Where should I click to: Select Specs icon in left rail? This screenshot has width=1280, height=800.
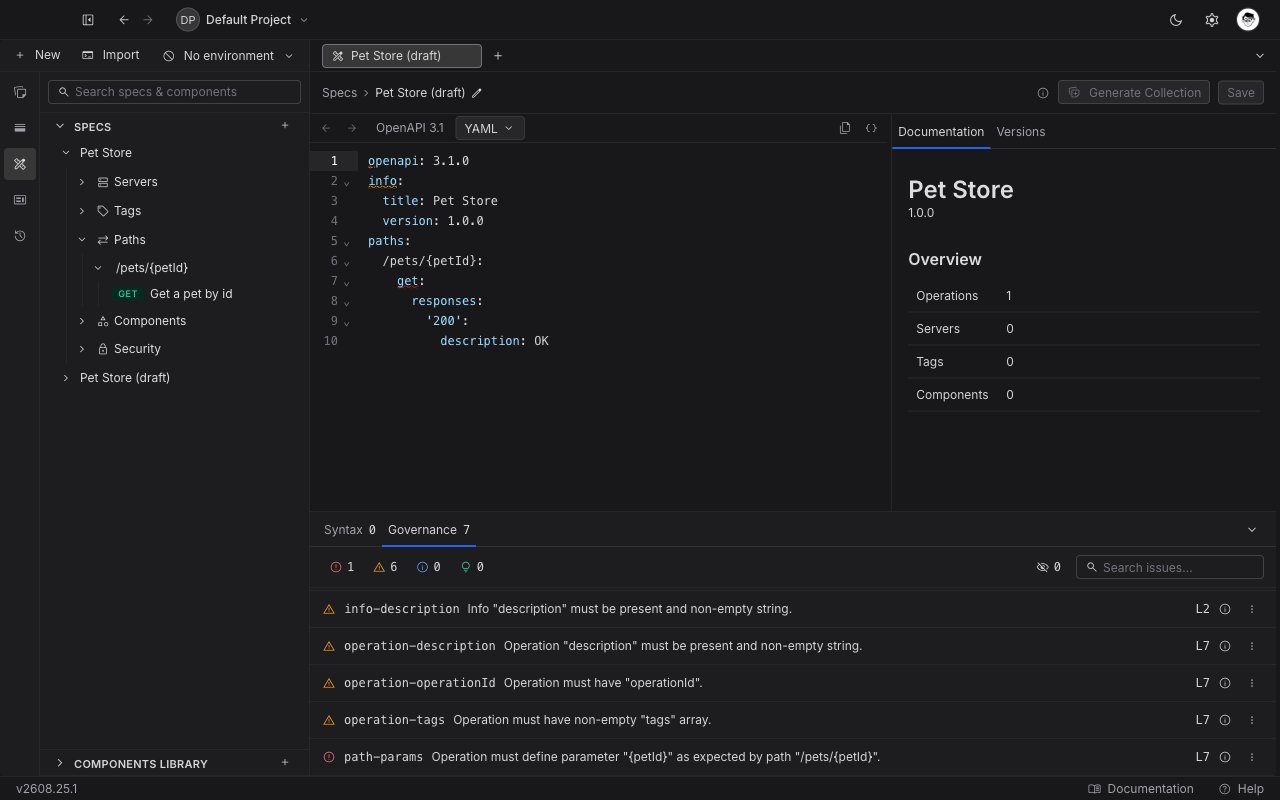pyautogui.click(x=20, y=164)
